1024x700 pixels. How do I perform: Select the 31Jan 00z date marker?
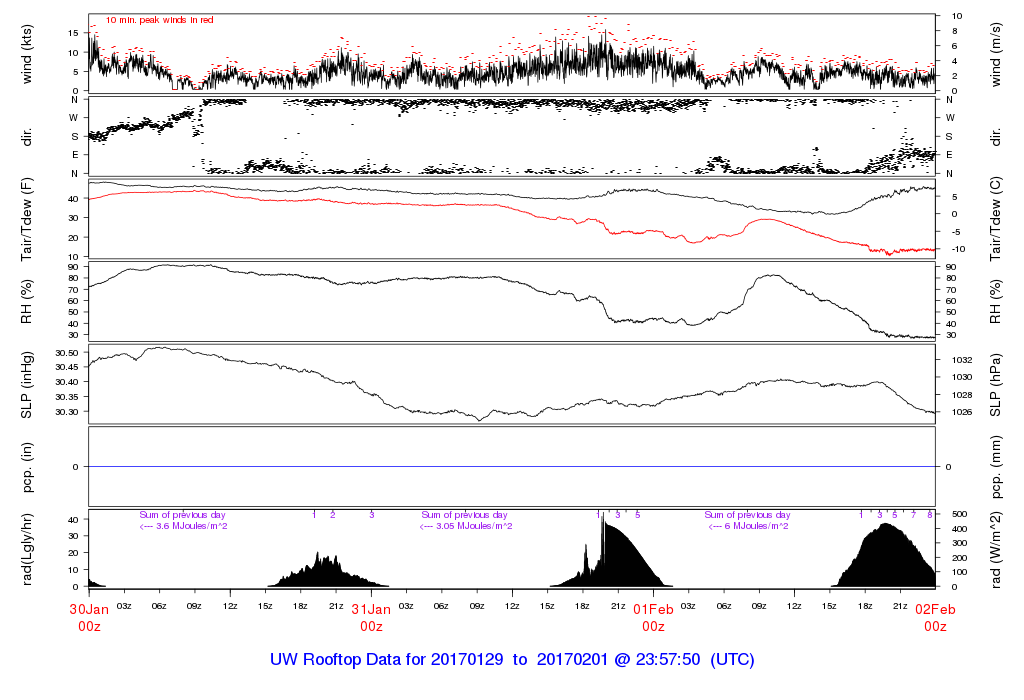[371, 616]
